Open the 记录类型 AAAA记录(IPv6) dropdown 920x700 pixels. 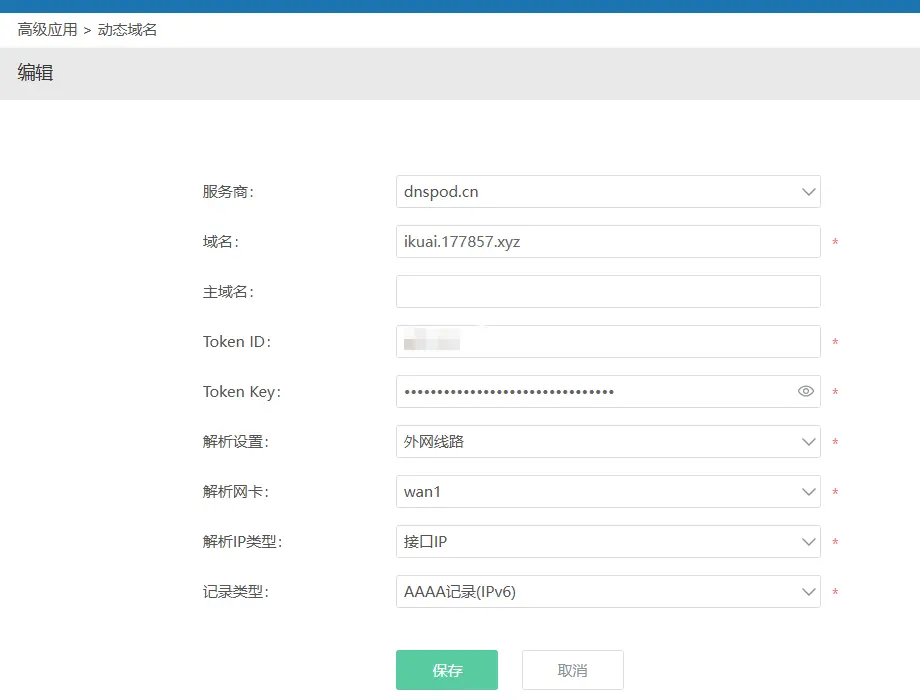[608, 591]
